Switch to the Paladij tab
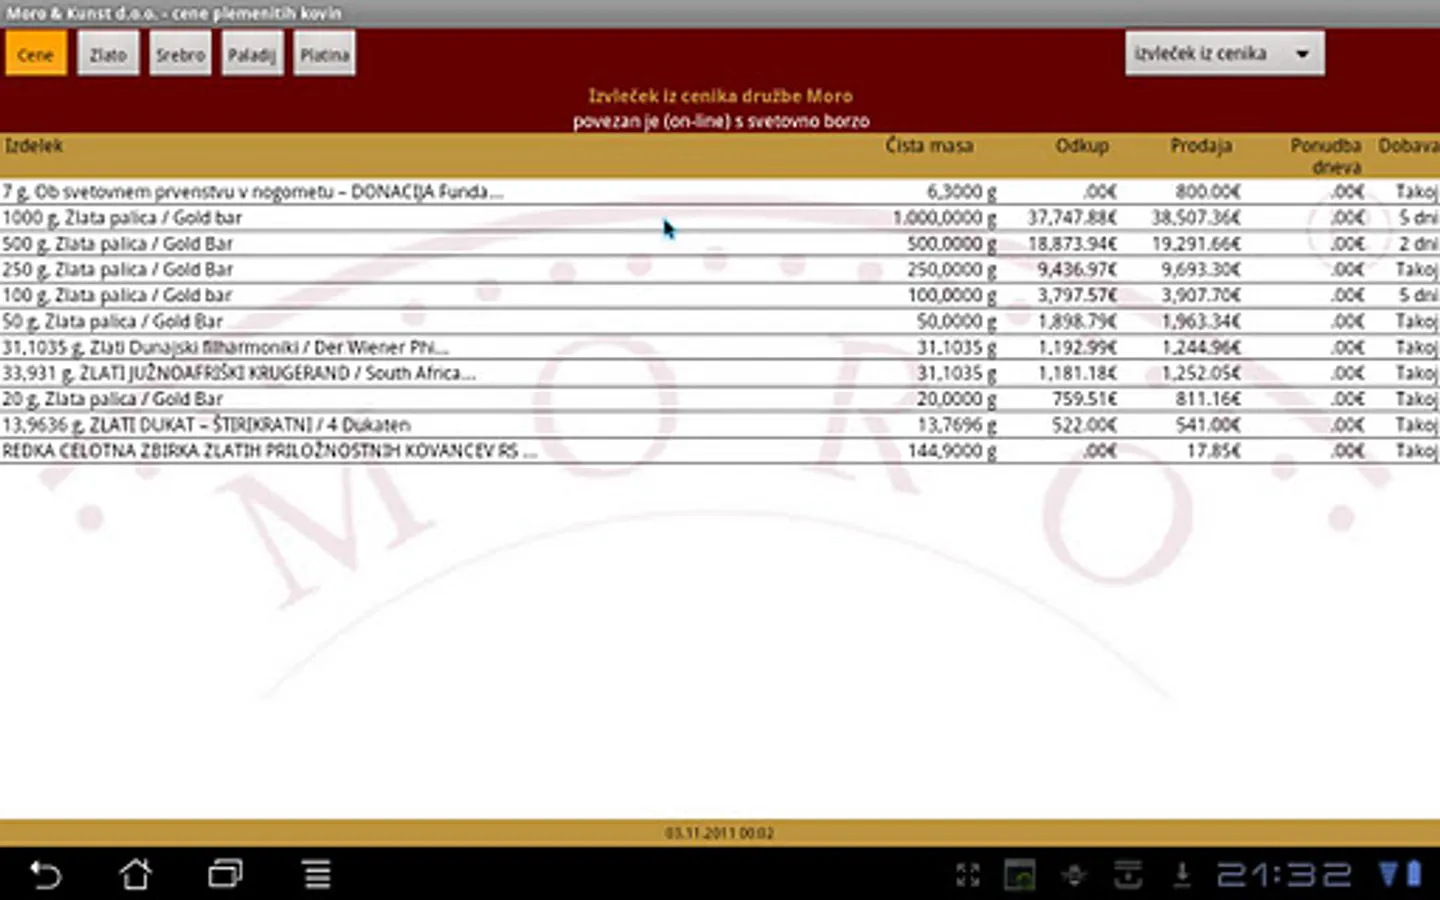Image resolution: width=1440 pixels, height=900 pixels. point(252,54)
